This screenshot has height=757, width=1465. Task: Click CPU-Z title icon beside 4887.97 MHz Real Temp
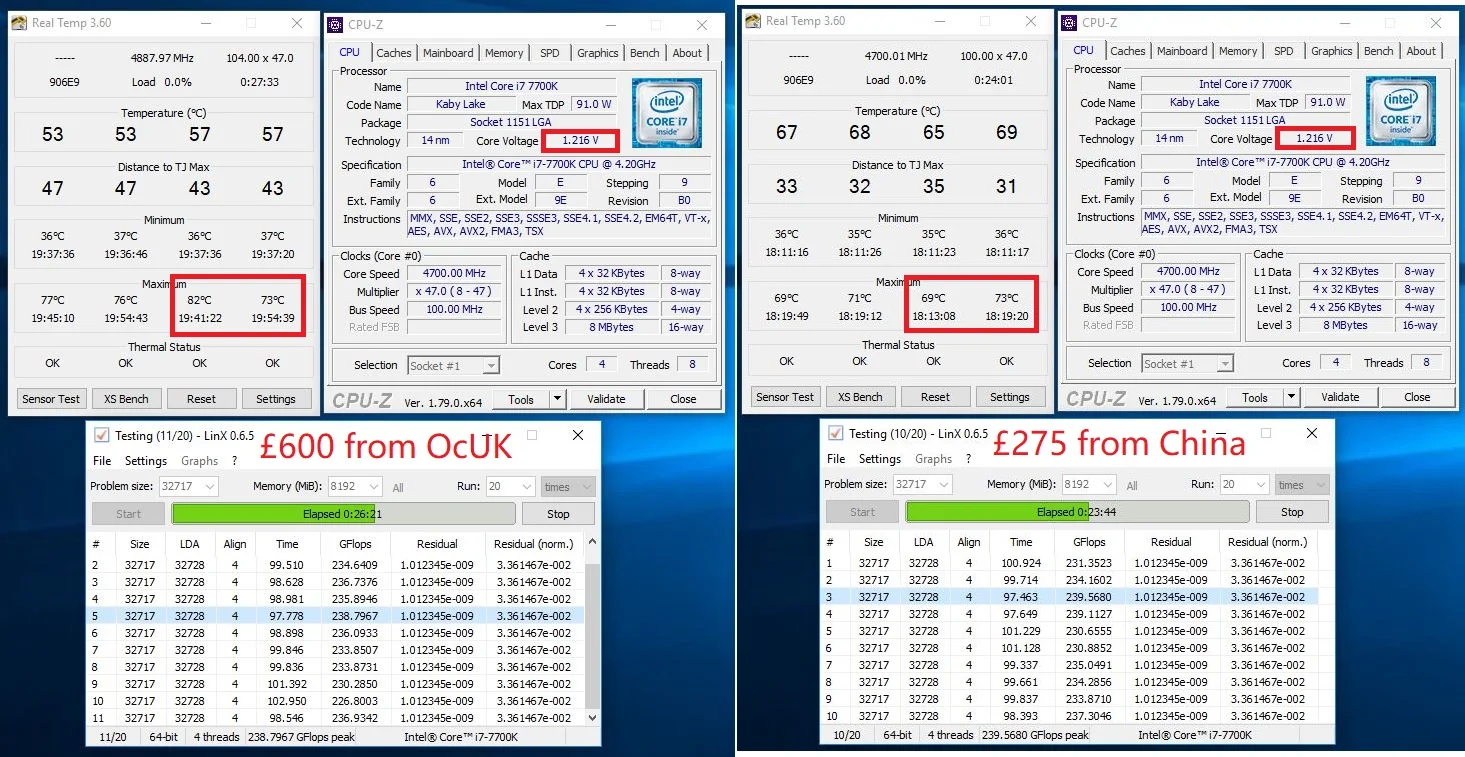(x=335, y=25)
